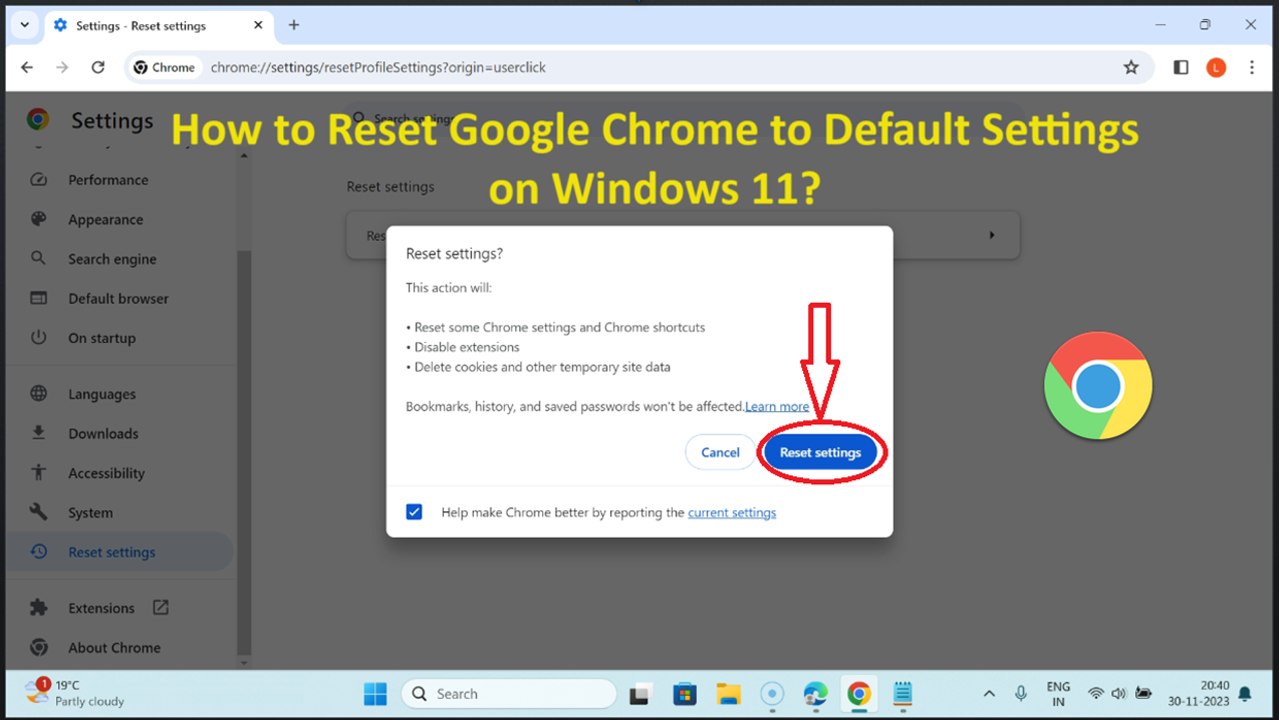Open File Explorer from taskbar
Viewport: 1279px width, 720px height.
728,694
